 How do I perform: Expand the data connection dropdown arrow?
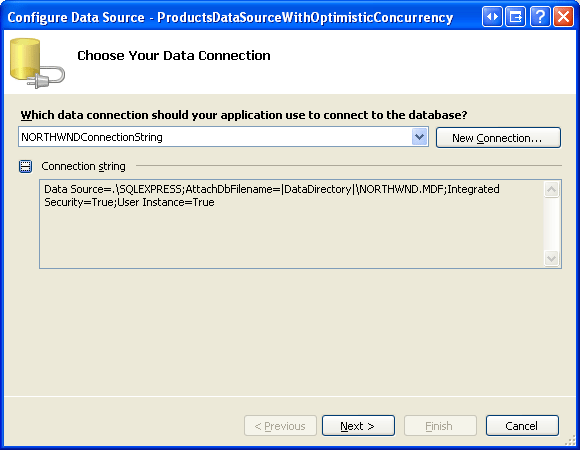419,137
